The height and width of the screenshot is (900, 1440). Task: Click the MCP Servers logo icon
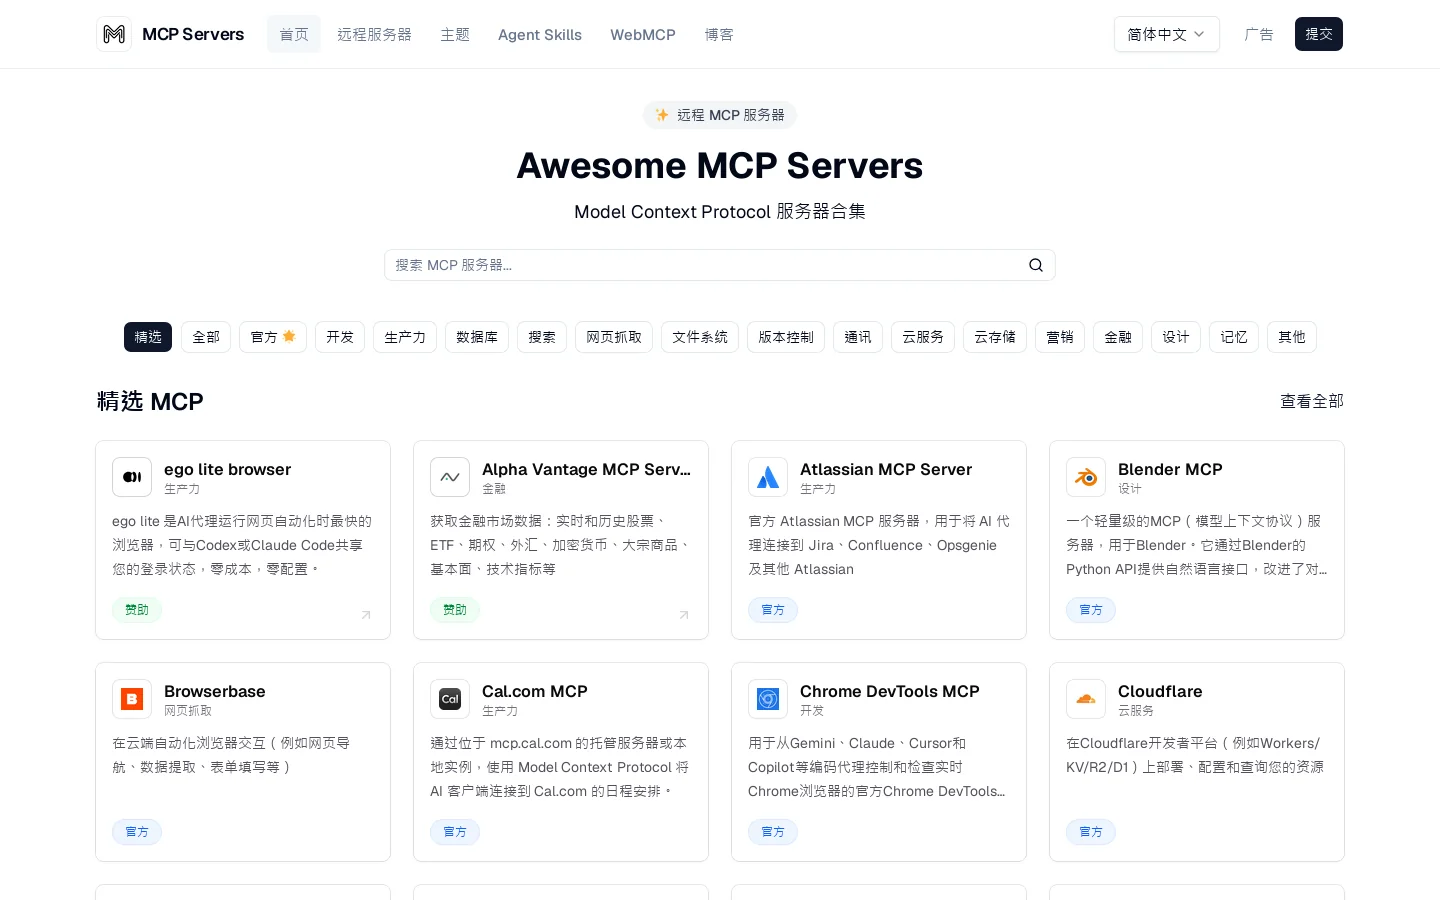114,34
